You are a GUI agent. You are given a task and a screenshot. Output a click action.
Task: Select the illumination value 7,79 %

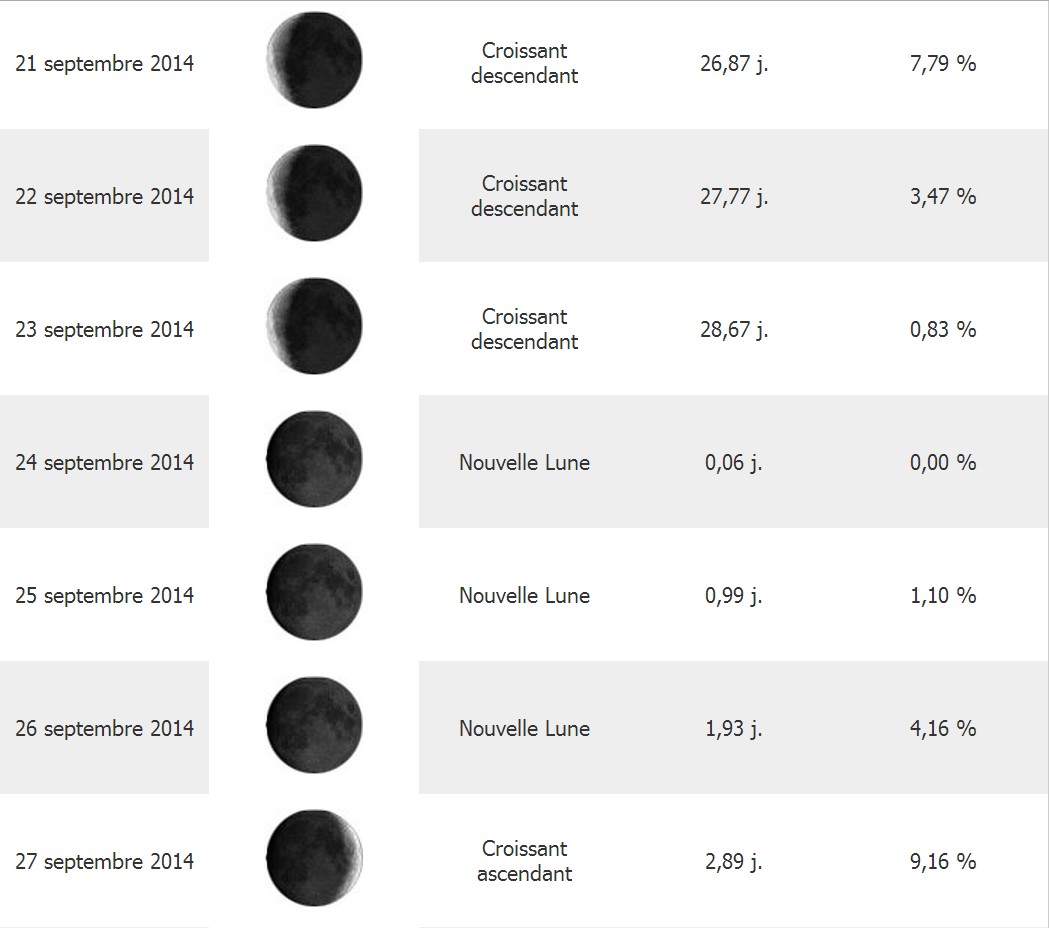[943, 64]
